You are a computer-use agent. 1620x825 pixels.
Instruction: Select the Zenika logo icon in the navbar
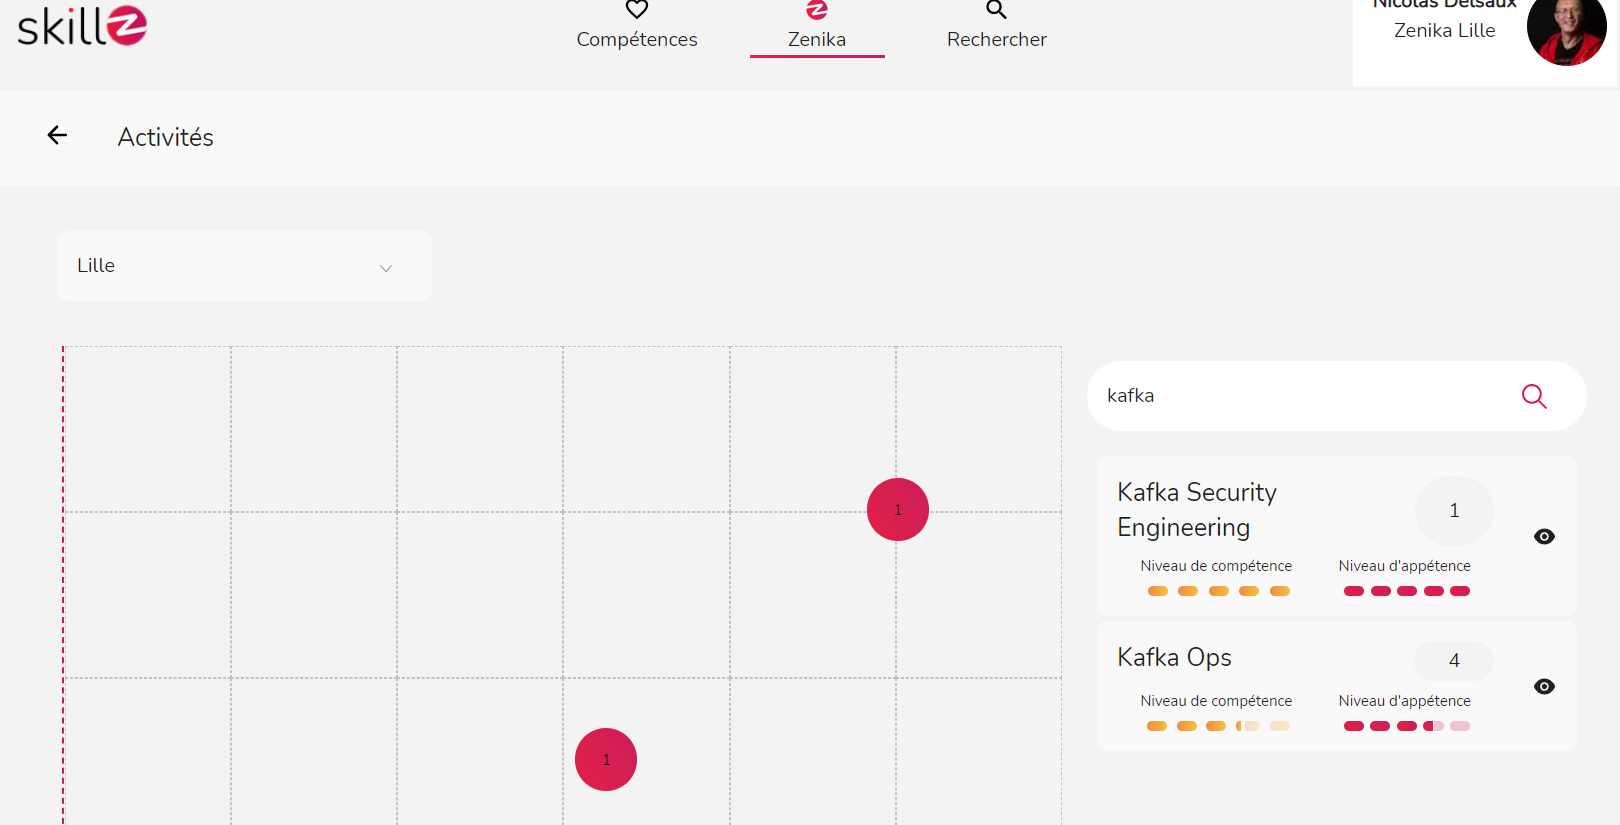point(816,10)
